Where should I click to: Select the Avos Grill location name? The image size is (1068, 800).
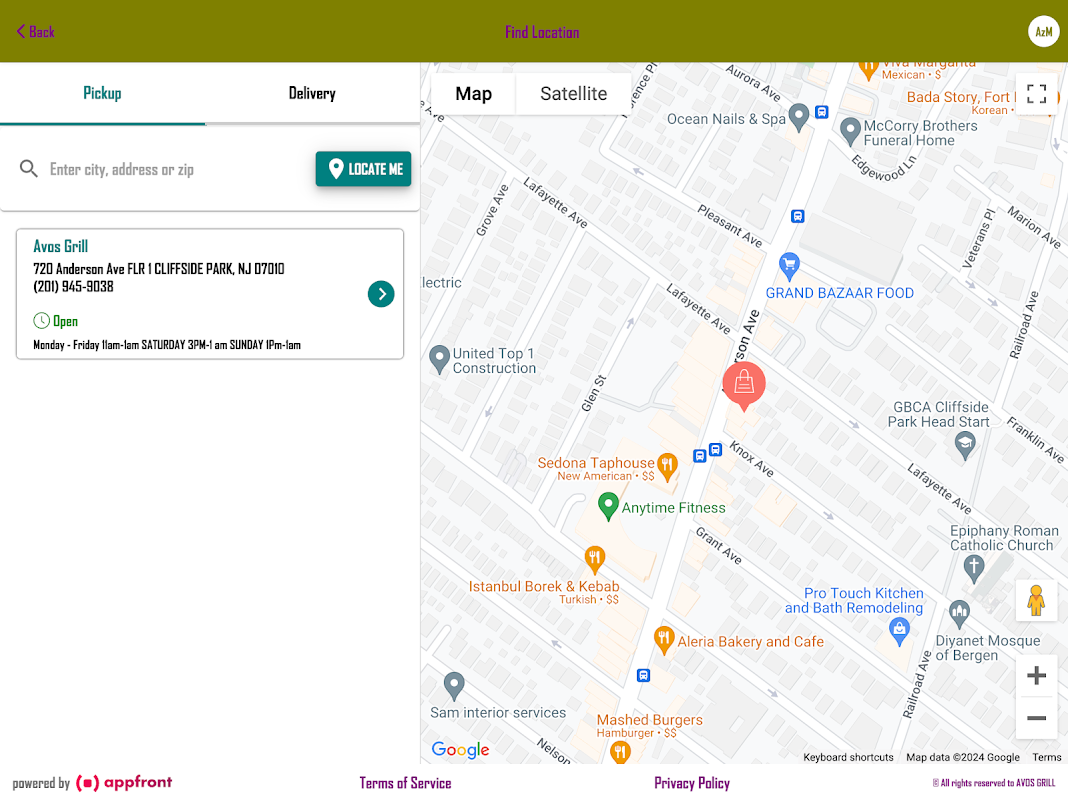(61, 246)
